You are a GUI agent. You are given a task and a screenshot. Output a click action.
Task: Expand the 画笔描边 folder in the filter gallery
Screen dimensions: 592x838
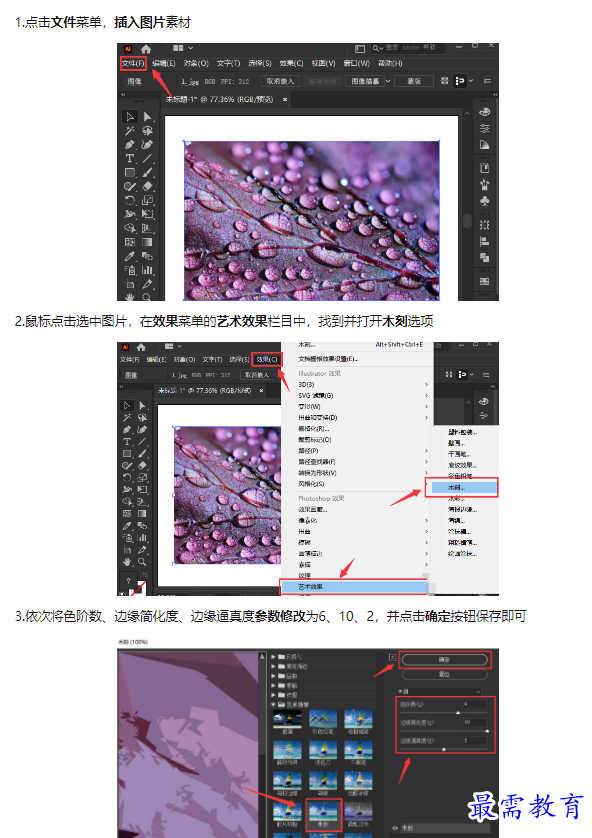274,666
